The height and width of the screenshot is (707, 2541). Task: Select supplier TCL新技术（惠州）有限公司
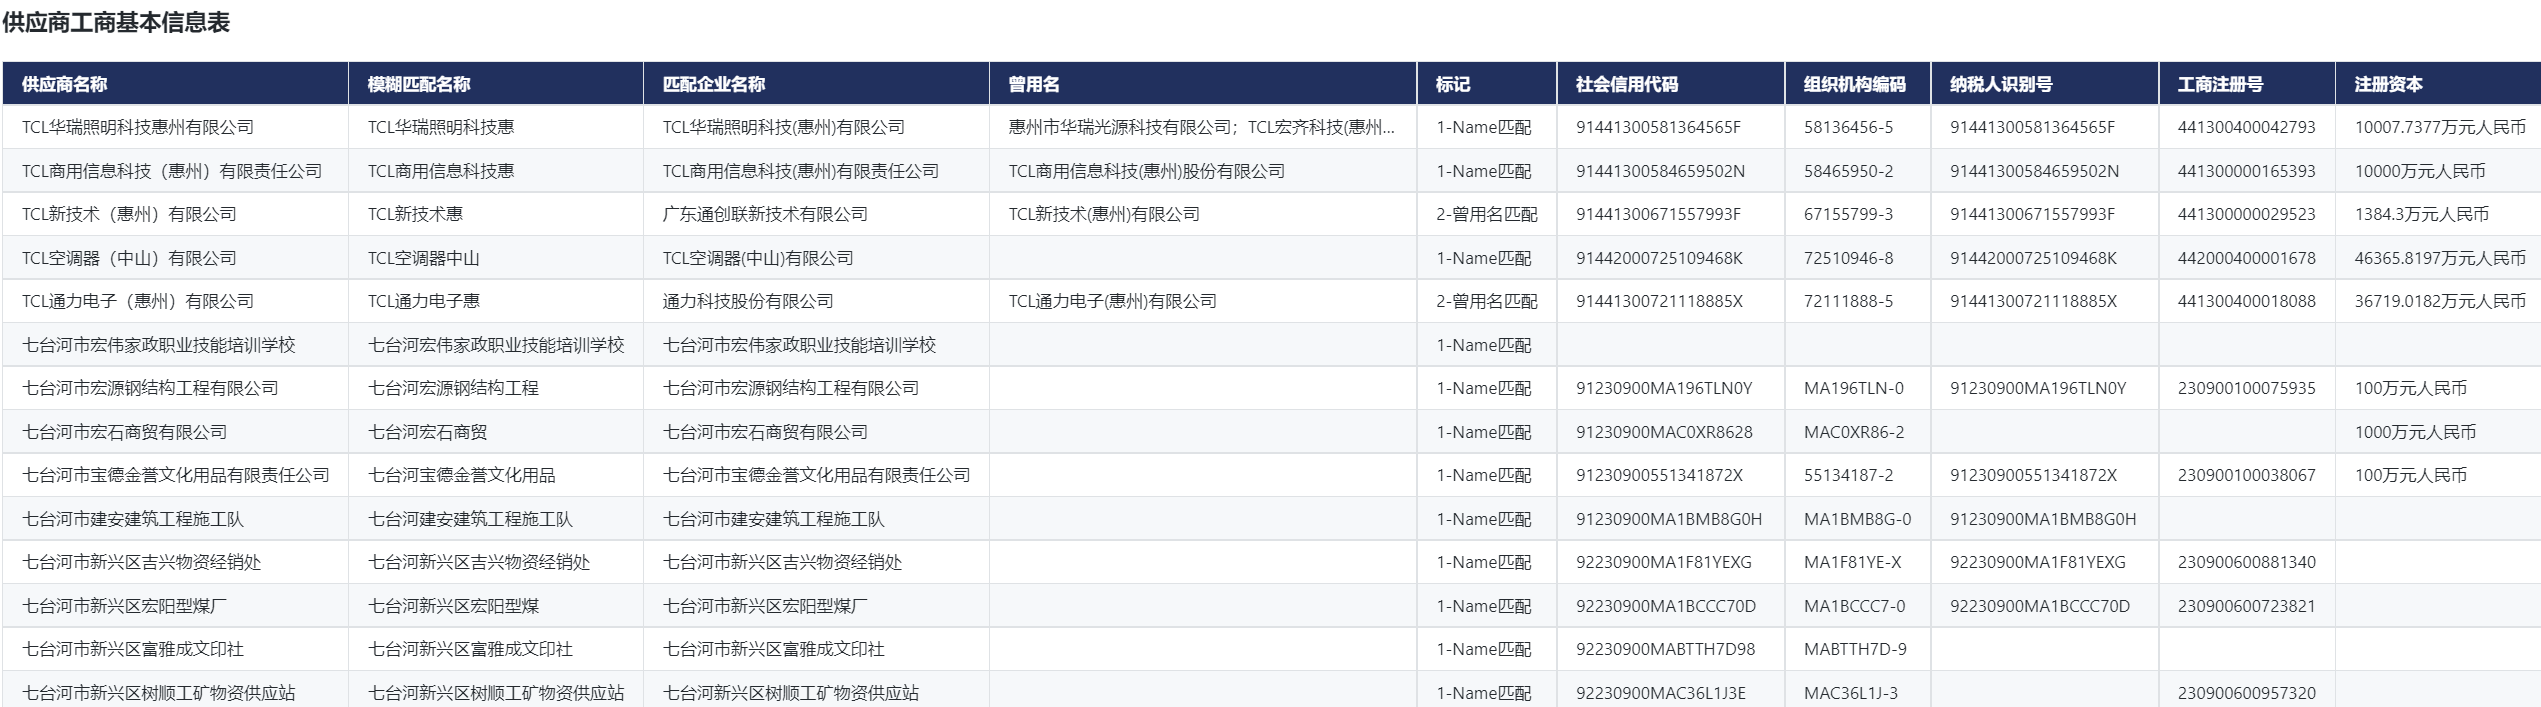(129, 214)
